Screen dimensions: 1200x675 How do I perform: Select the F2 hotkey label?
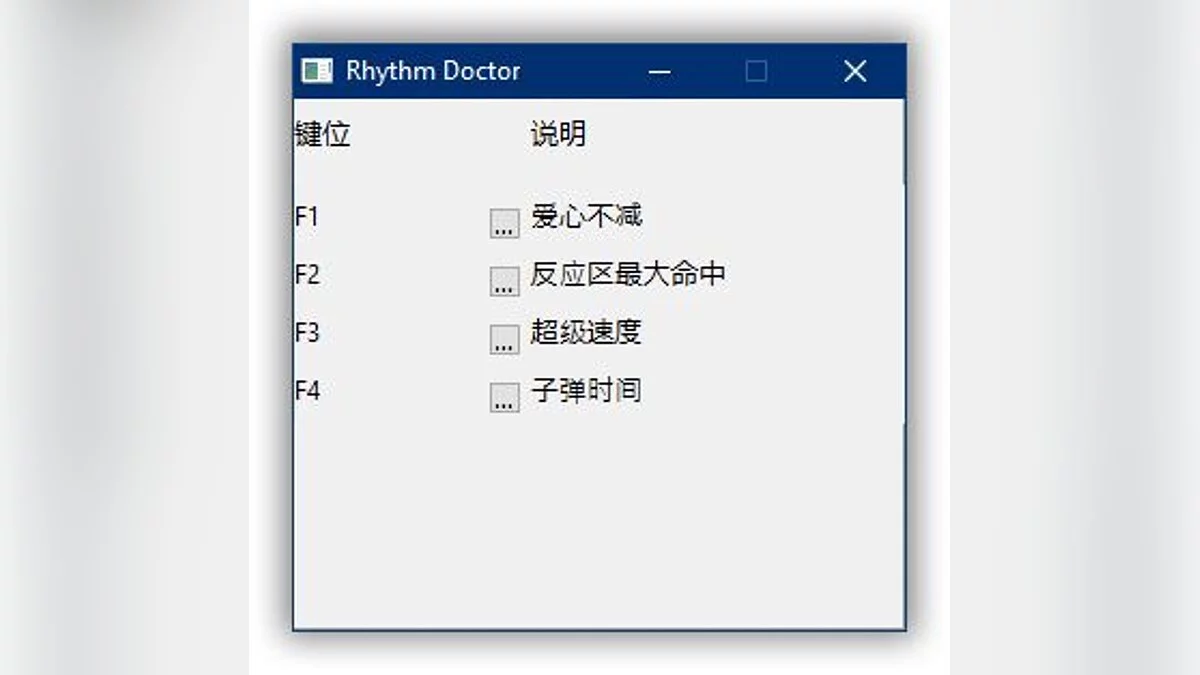[x=307, y=275]
